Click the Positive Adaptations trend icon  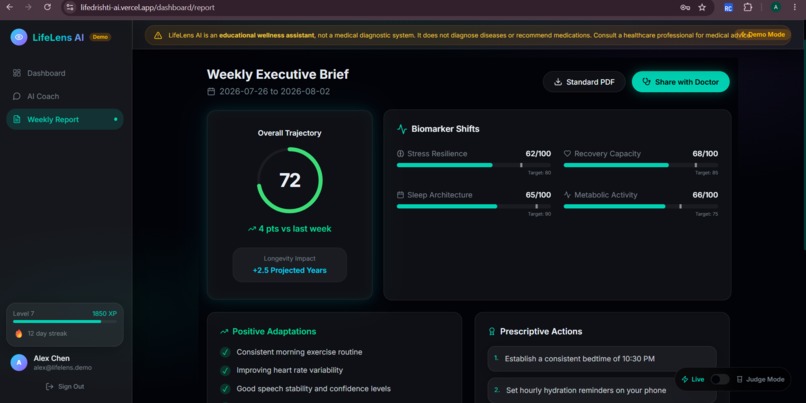224,332
